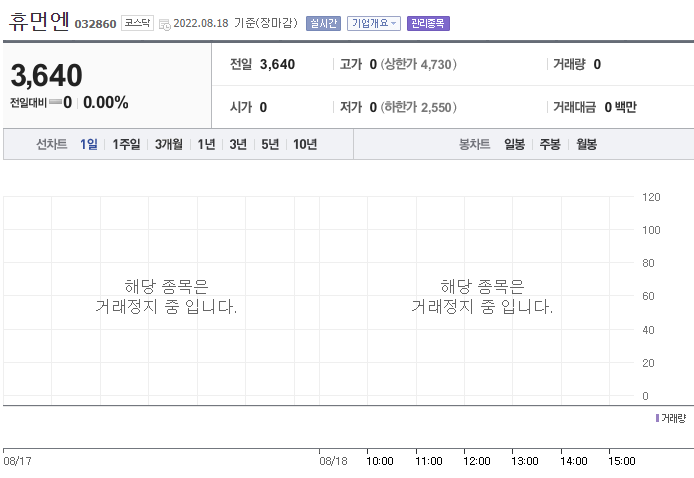Click the 코스닥 market label
694x478 pixels.
click(x=137, y=23)
